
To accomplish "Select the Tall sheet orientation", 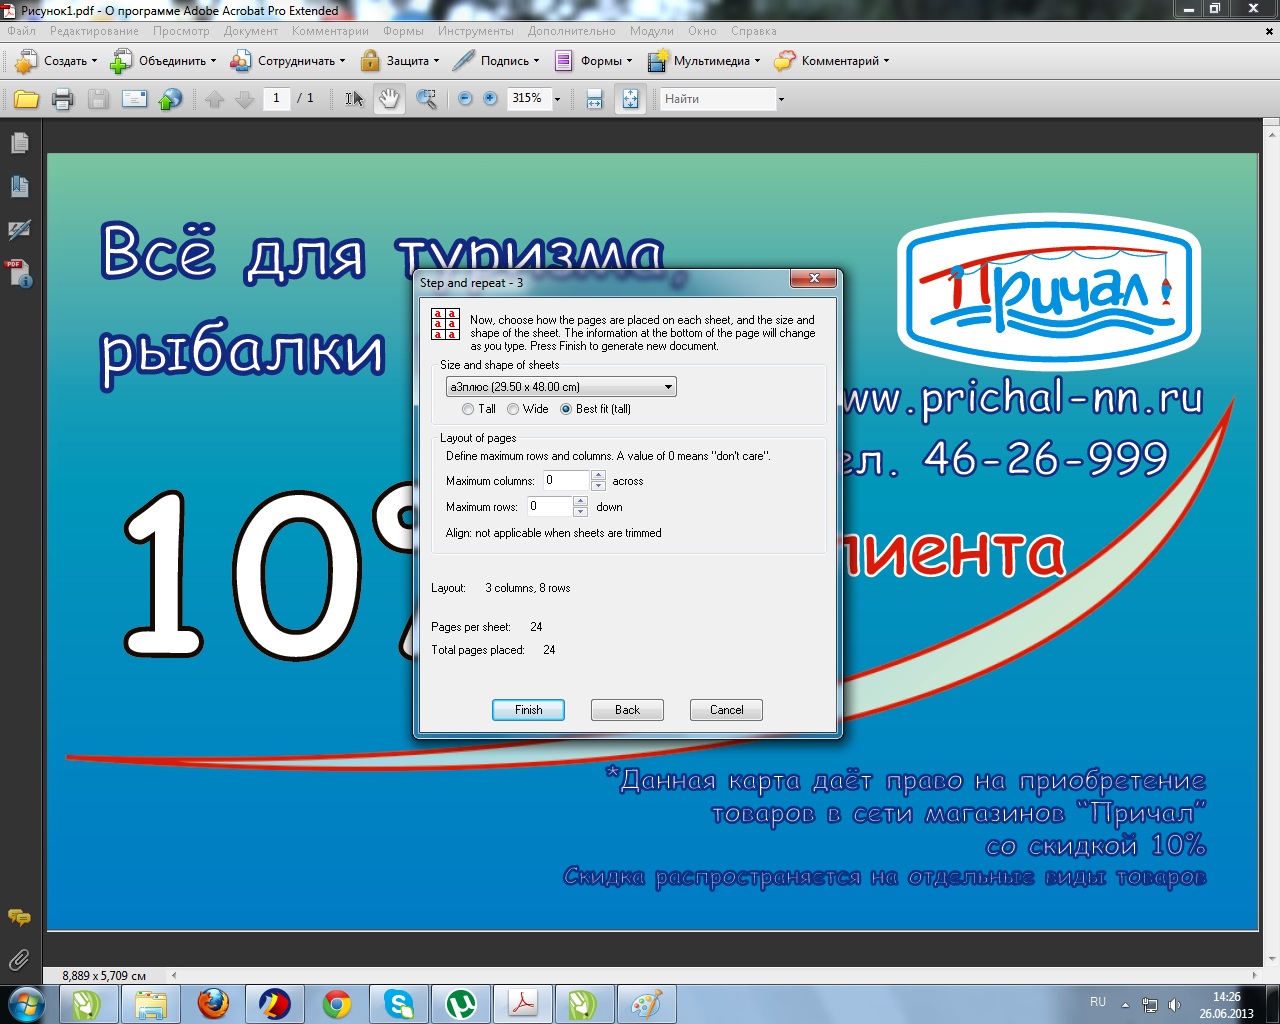I will 468,409.
